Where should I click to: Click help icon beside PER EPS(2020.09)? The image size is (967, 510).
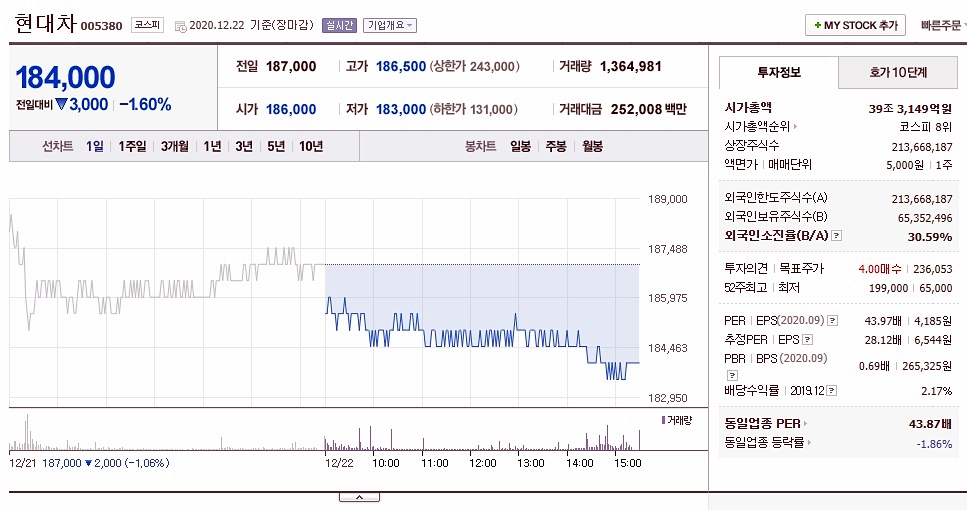pos(833,321)
